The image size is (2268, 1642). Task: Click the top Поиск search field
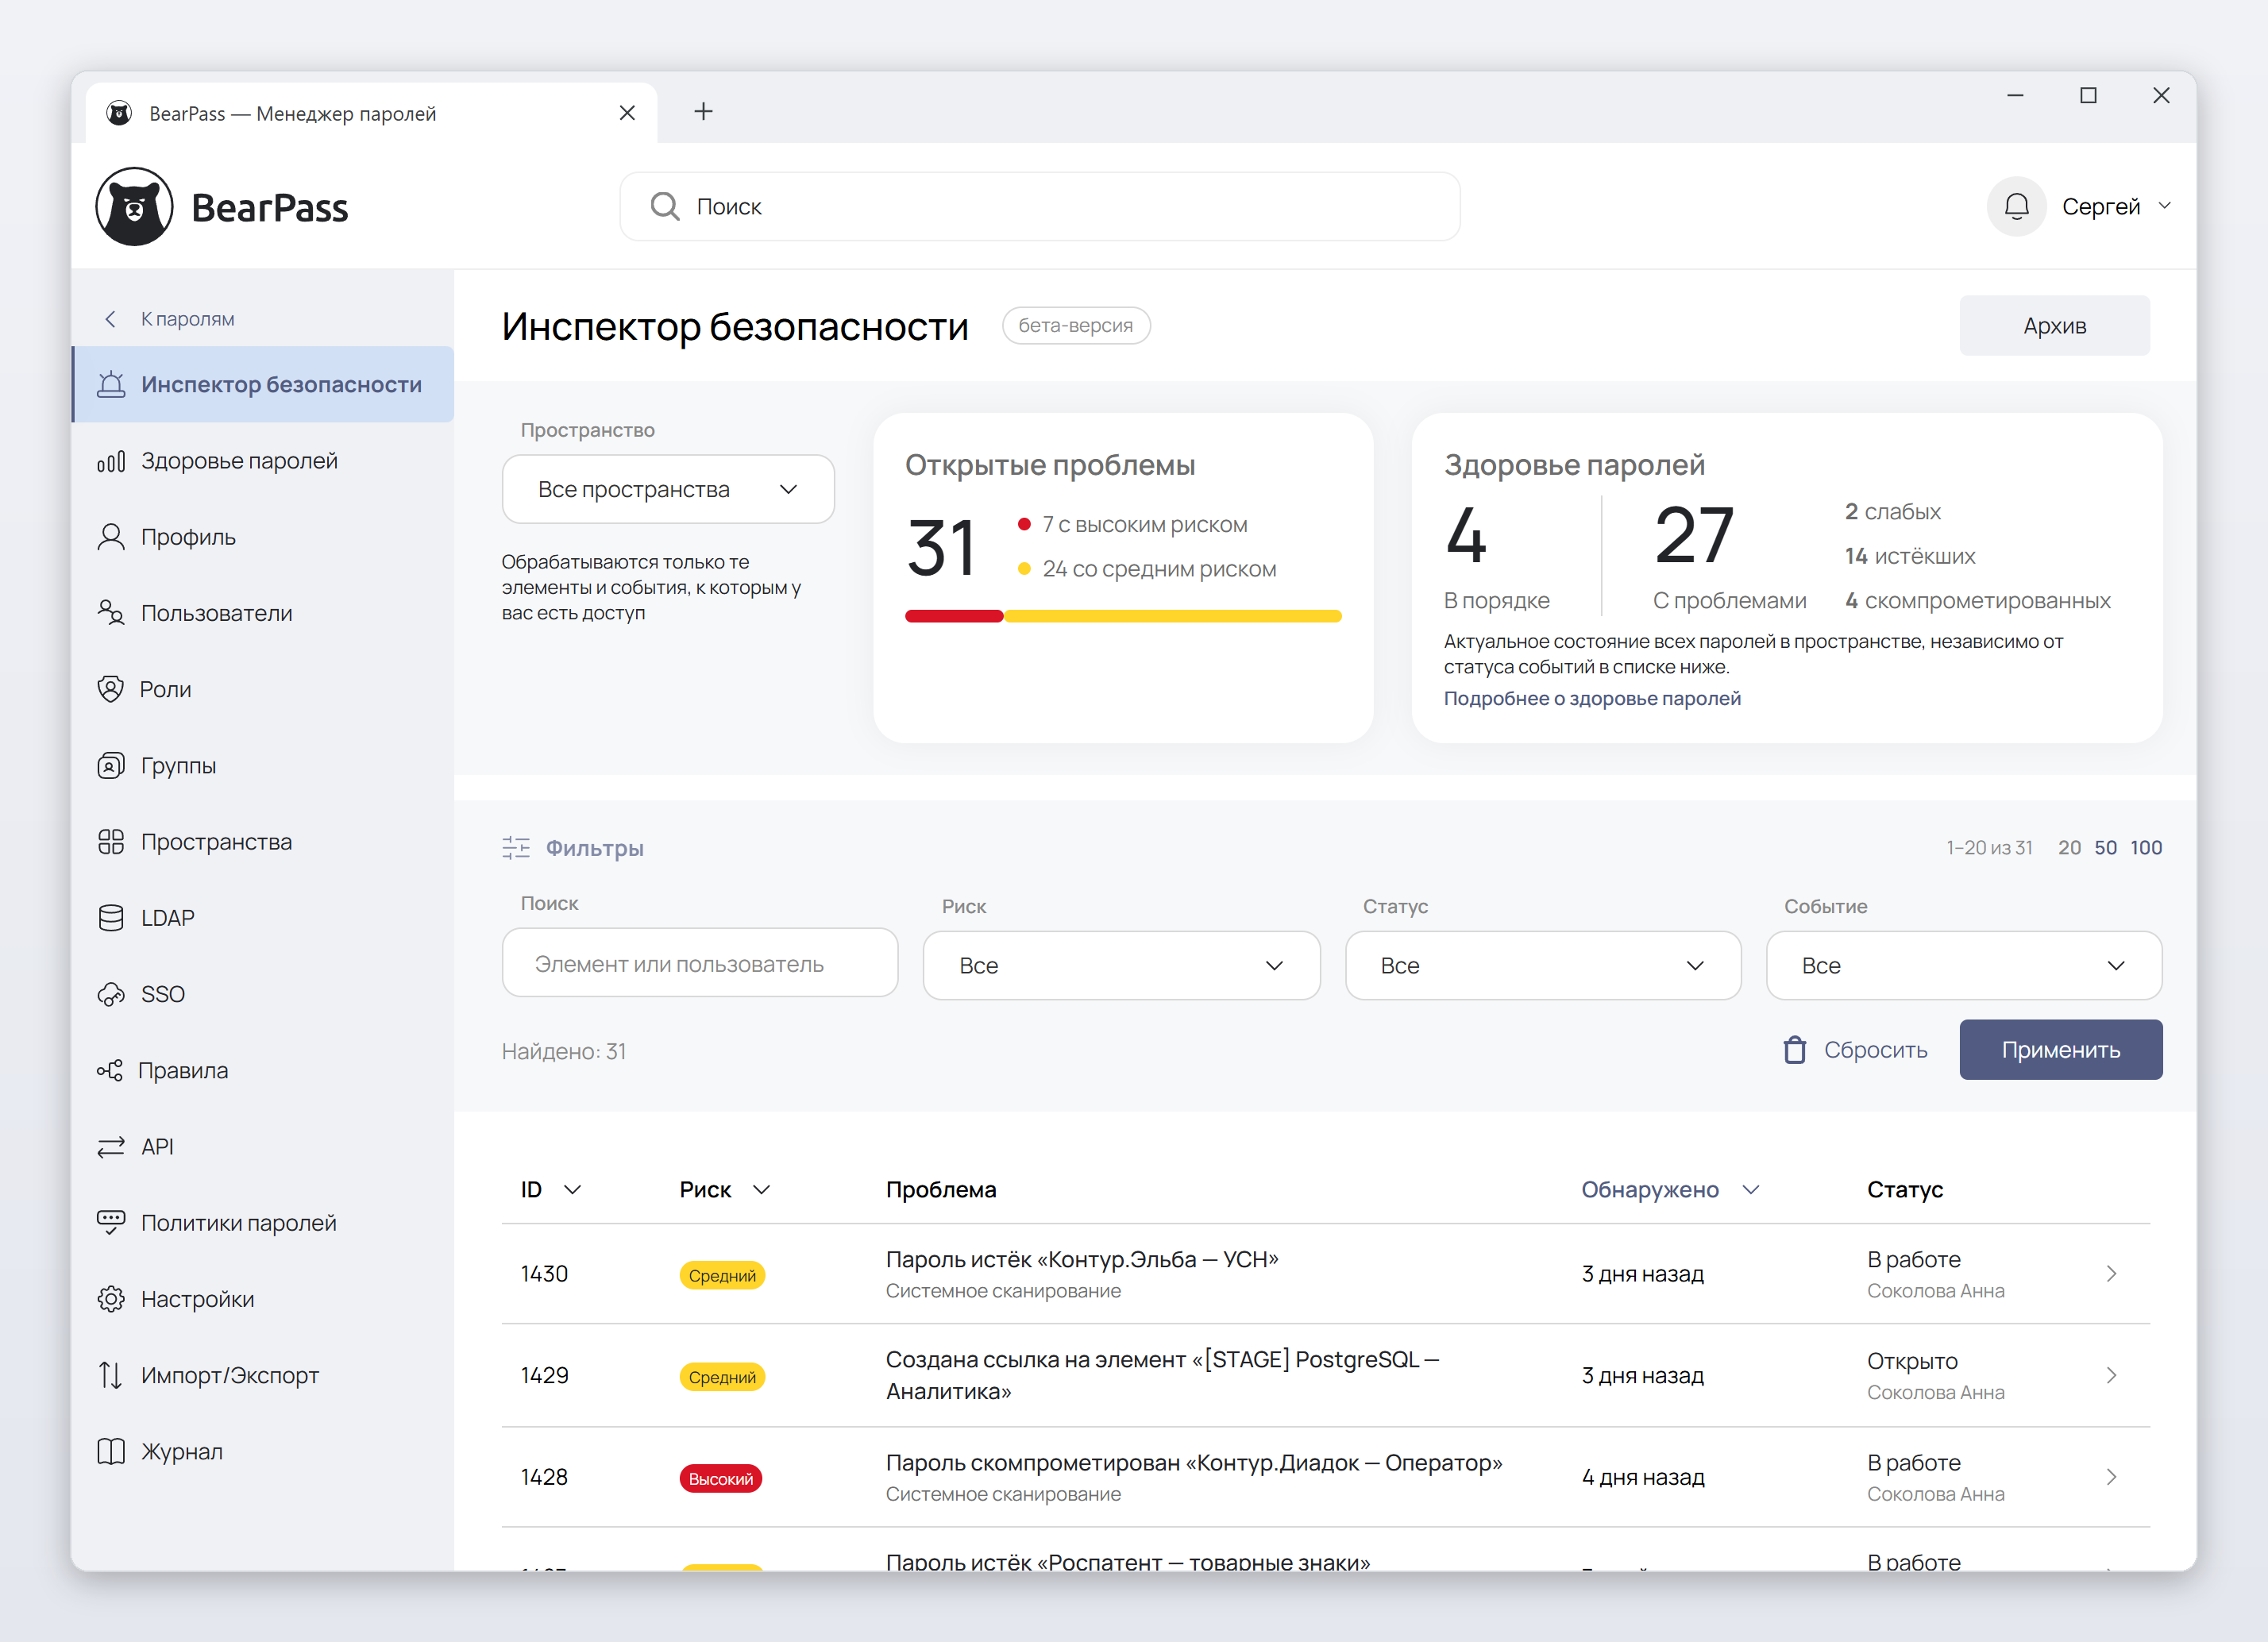(x=1039, y=206)
